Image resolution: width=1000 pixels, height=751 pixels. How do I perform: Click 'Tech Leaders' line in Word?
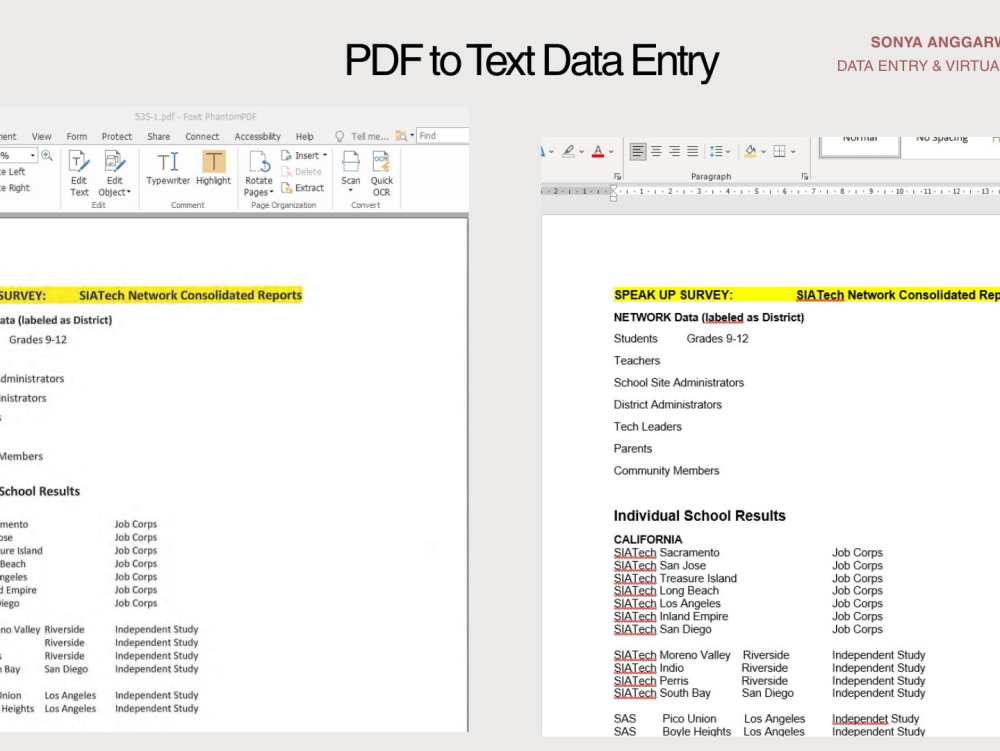coord(647,427)
